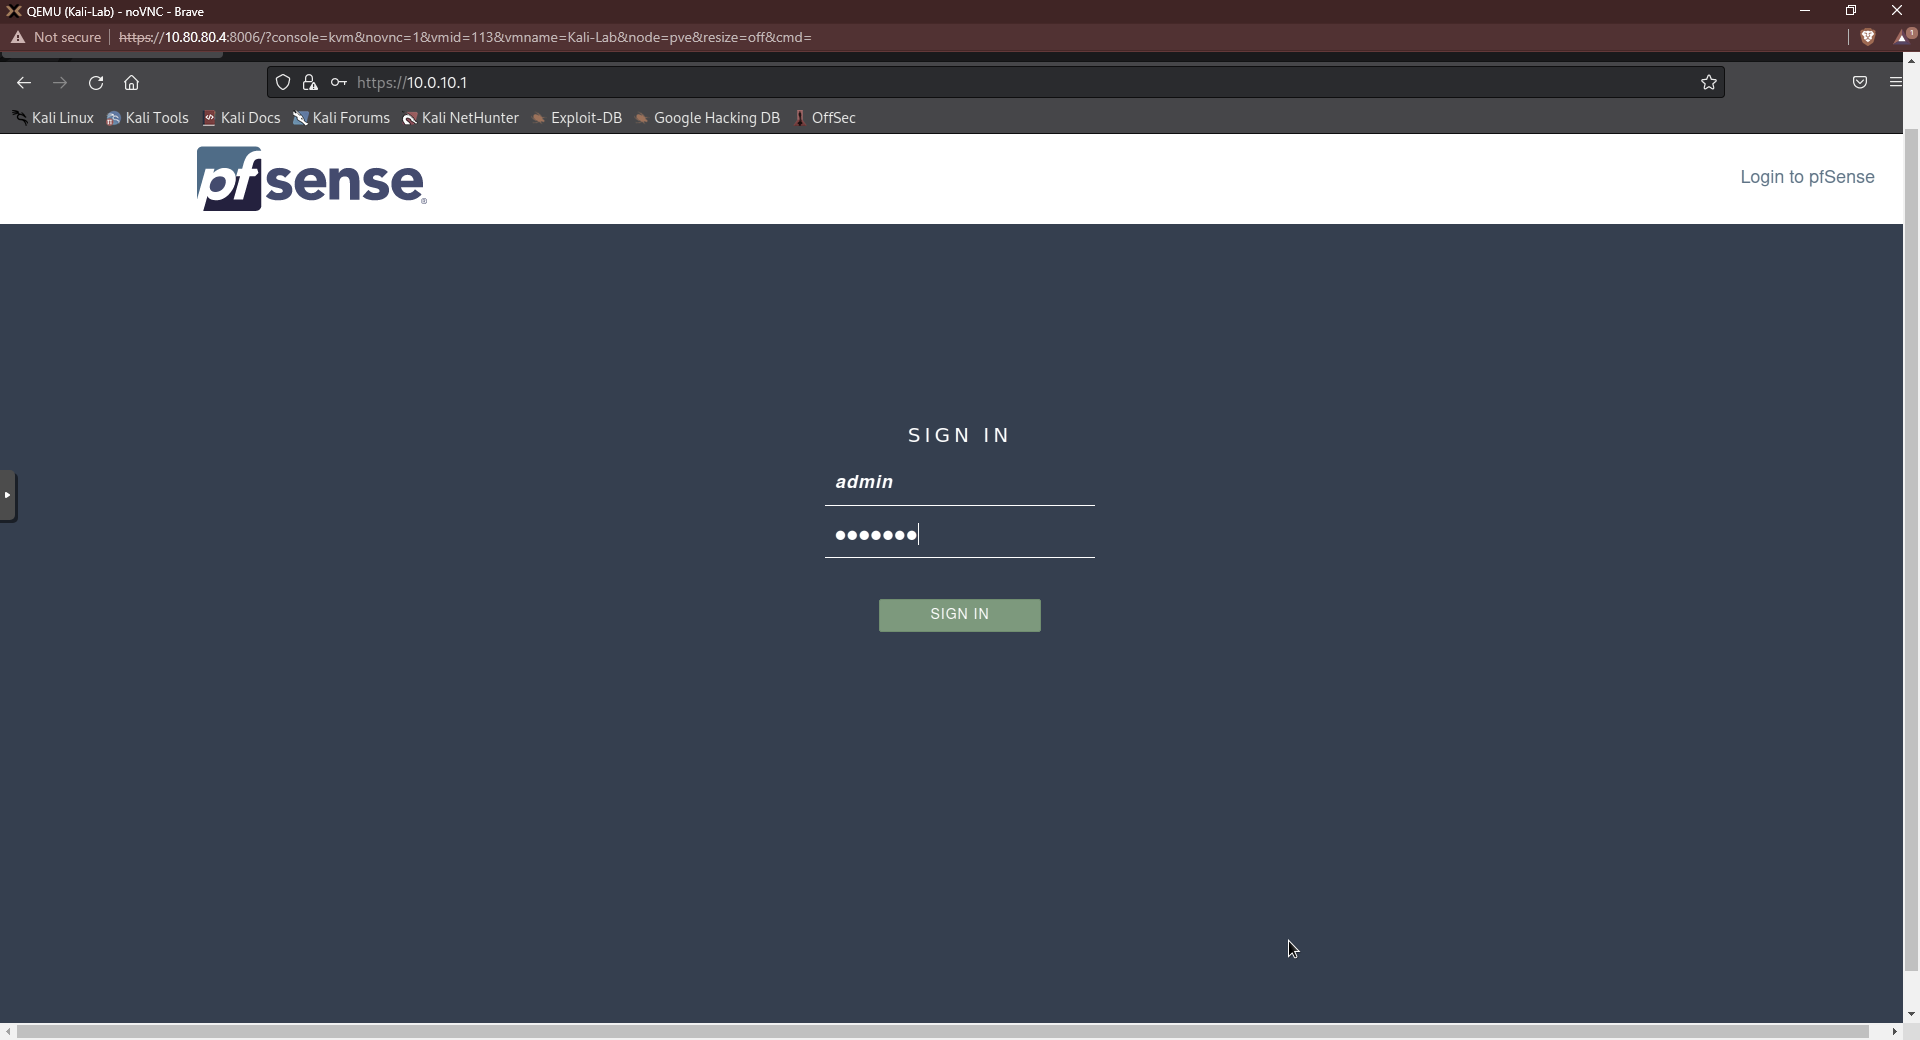Click the home button in the browser toolbar
The width and height of the screenshot is (1920, 1040).
tap(131, 83)
